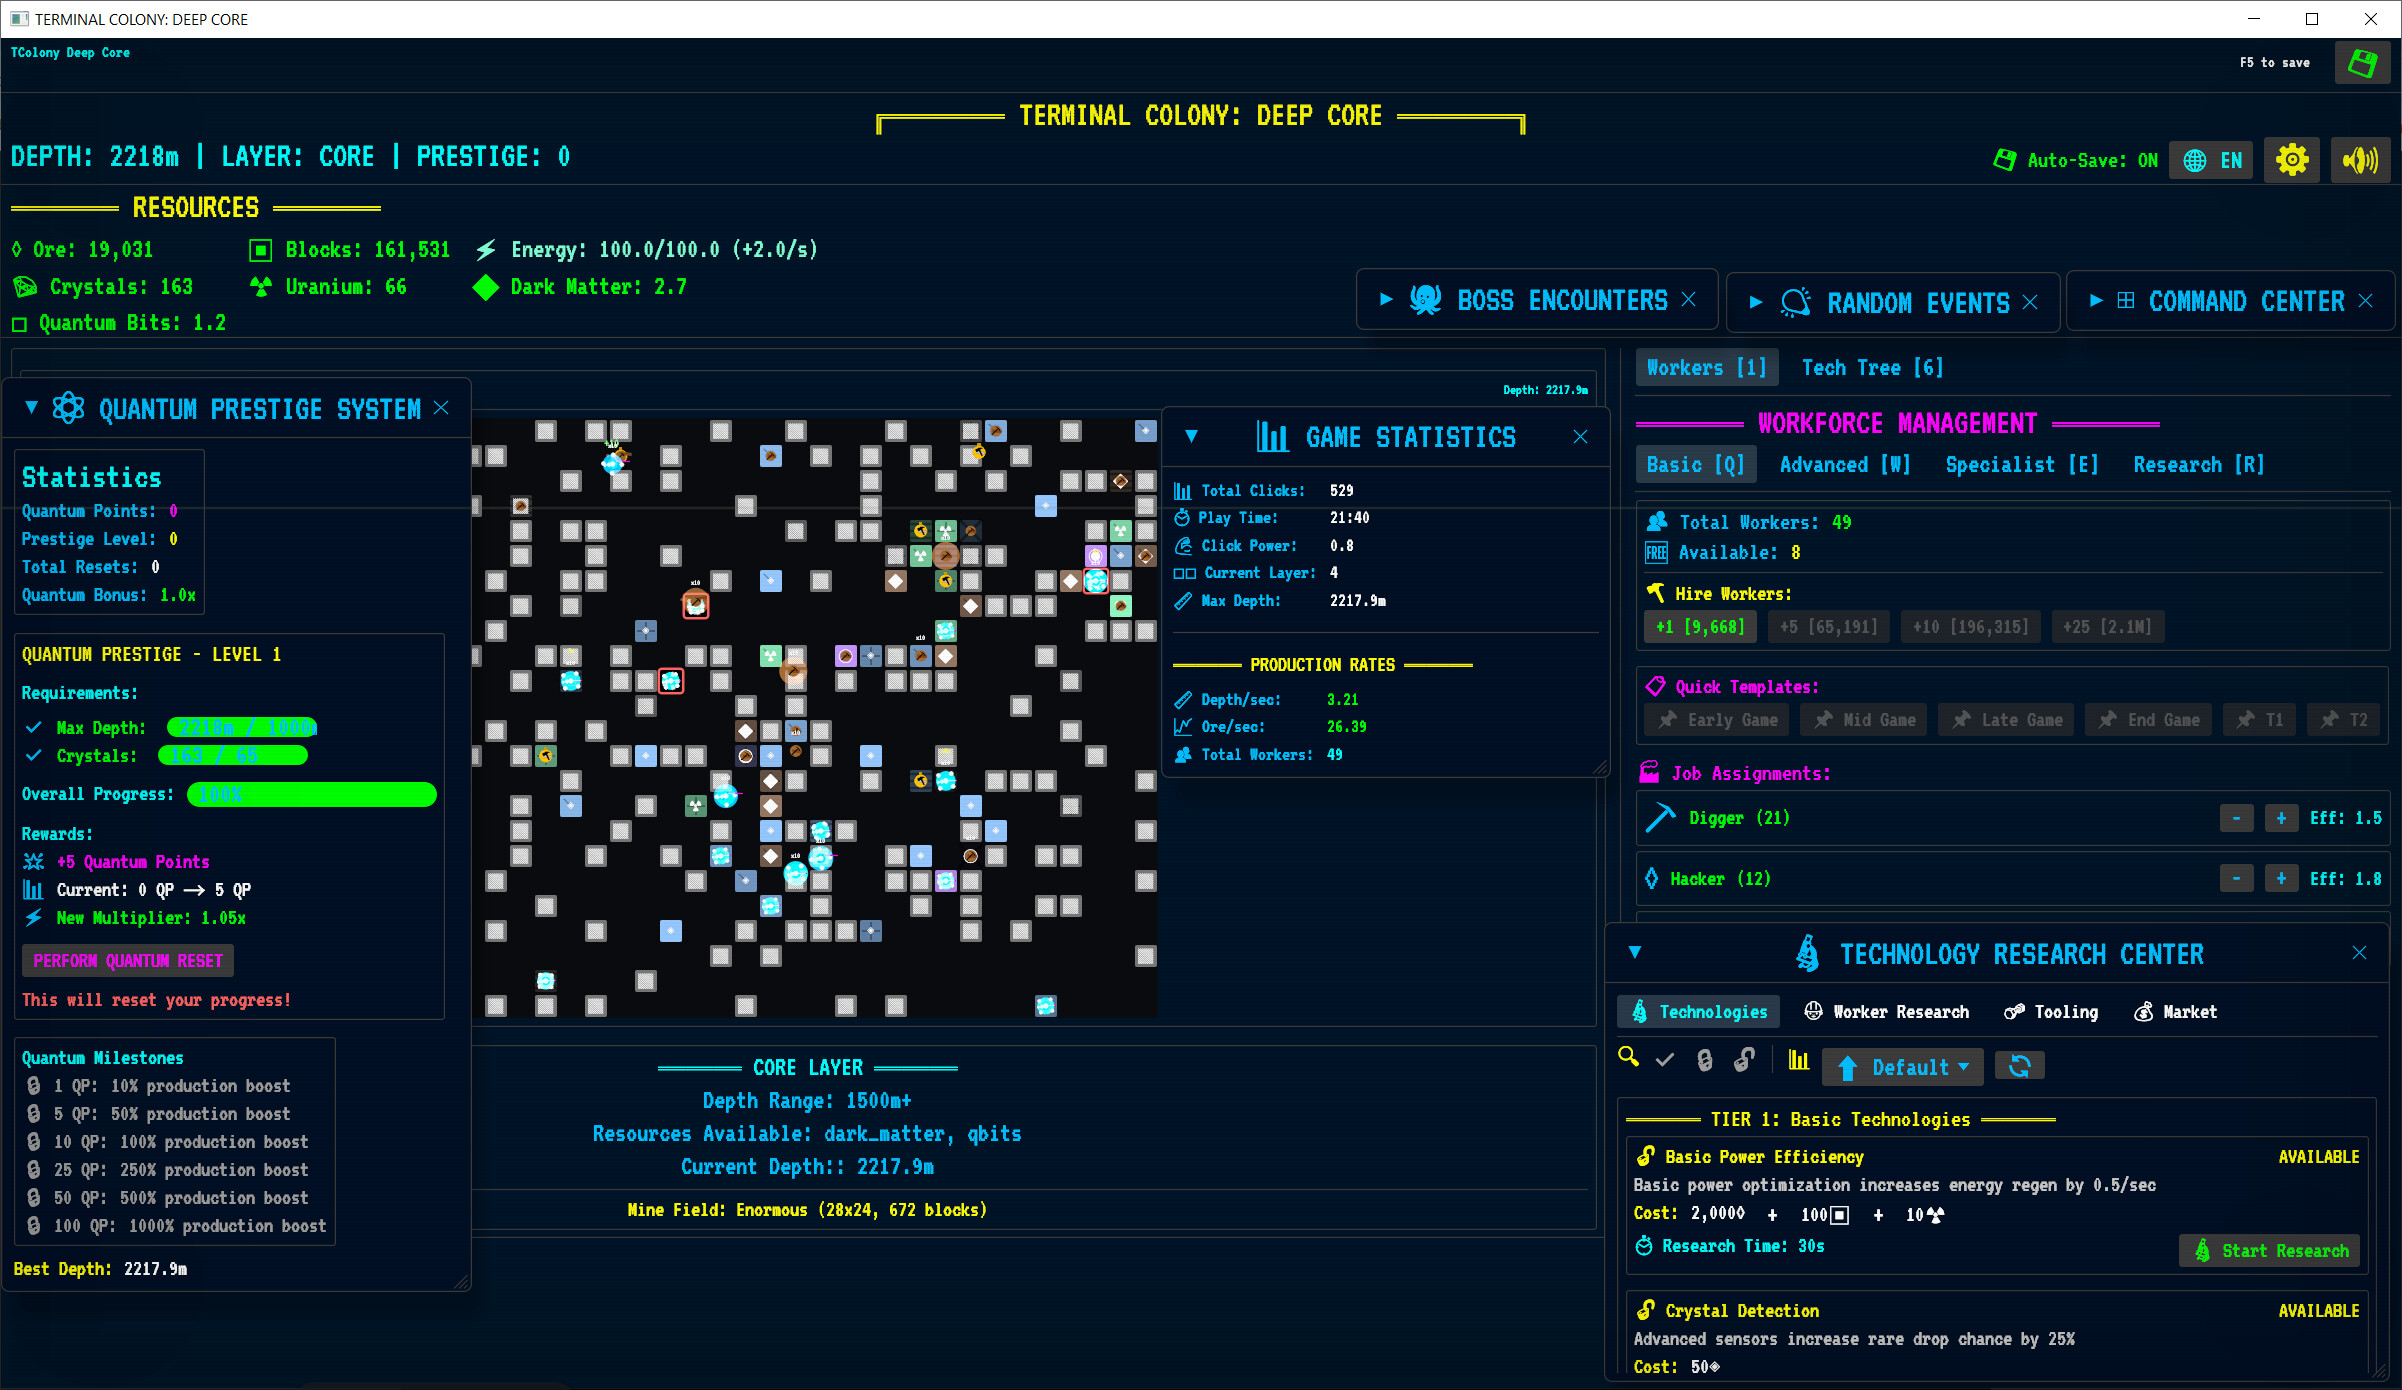Open the settings gear
Viewport: 2402px width, 1390px height.
pyautogui.click(x=2291, y=159)
